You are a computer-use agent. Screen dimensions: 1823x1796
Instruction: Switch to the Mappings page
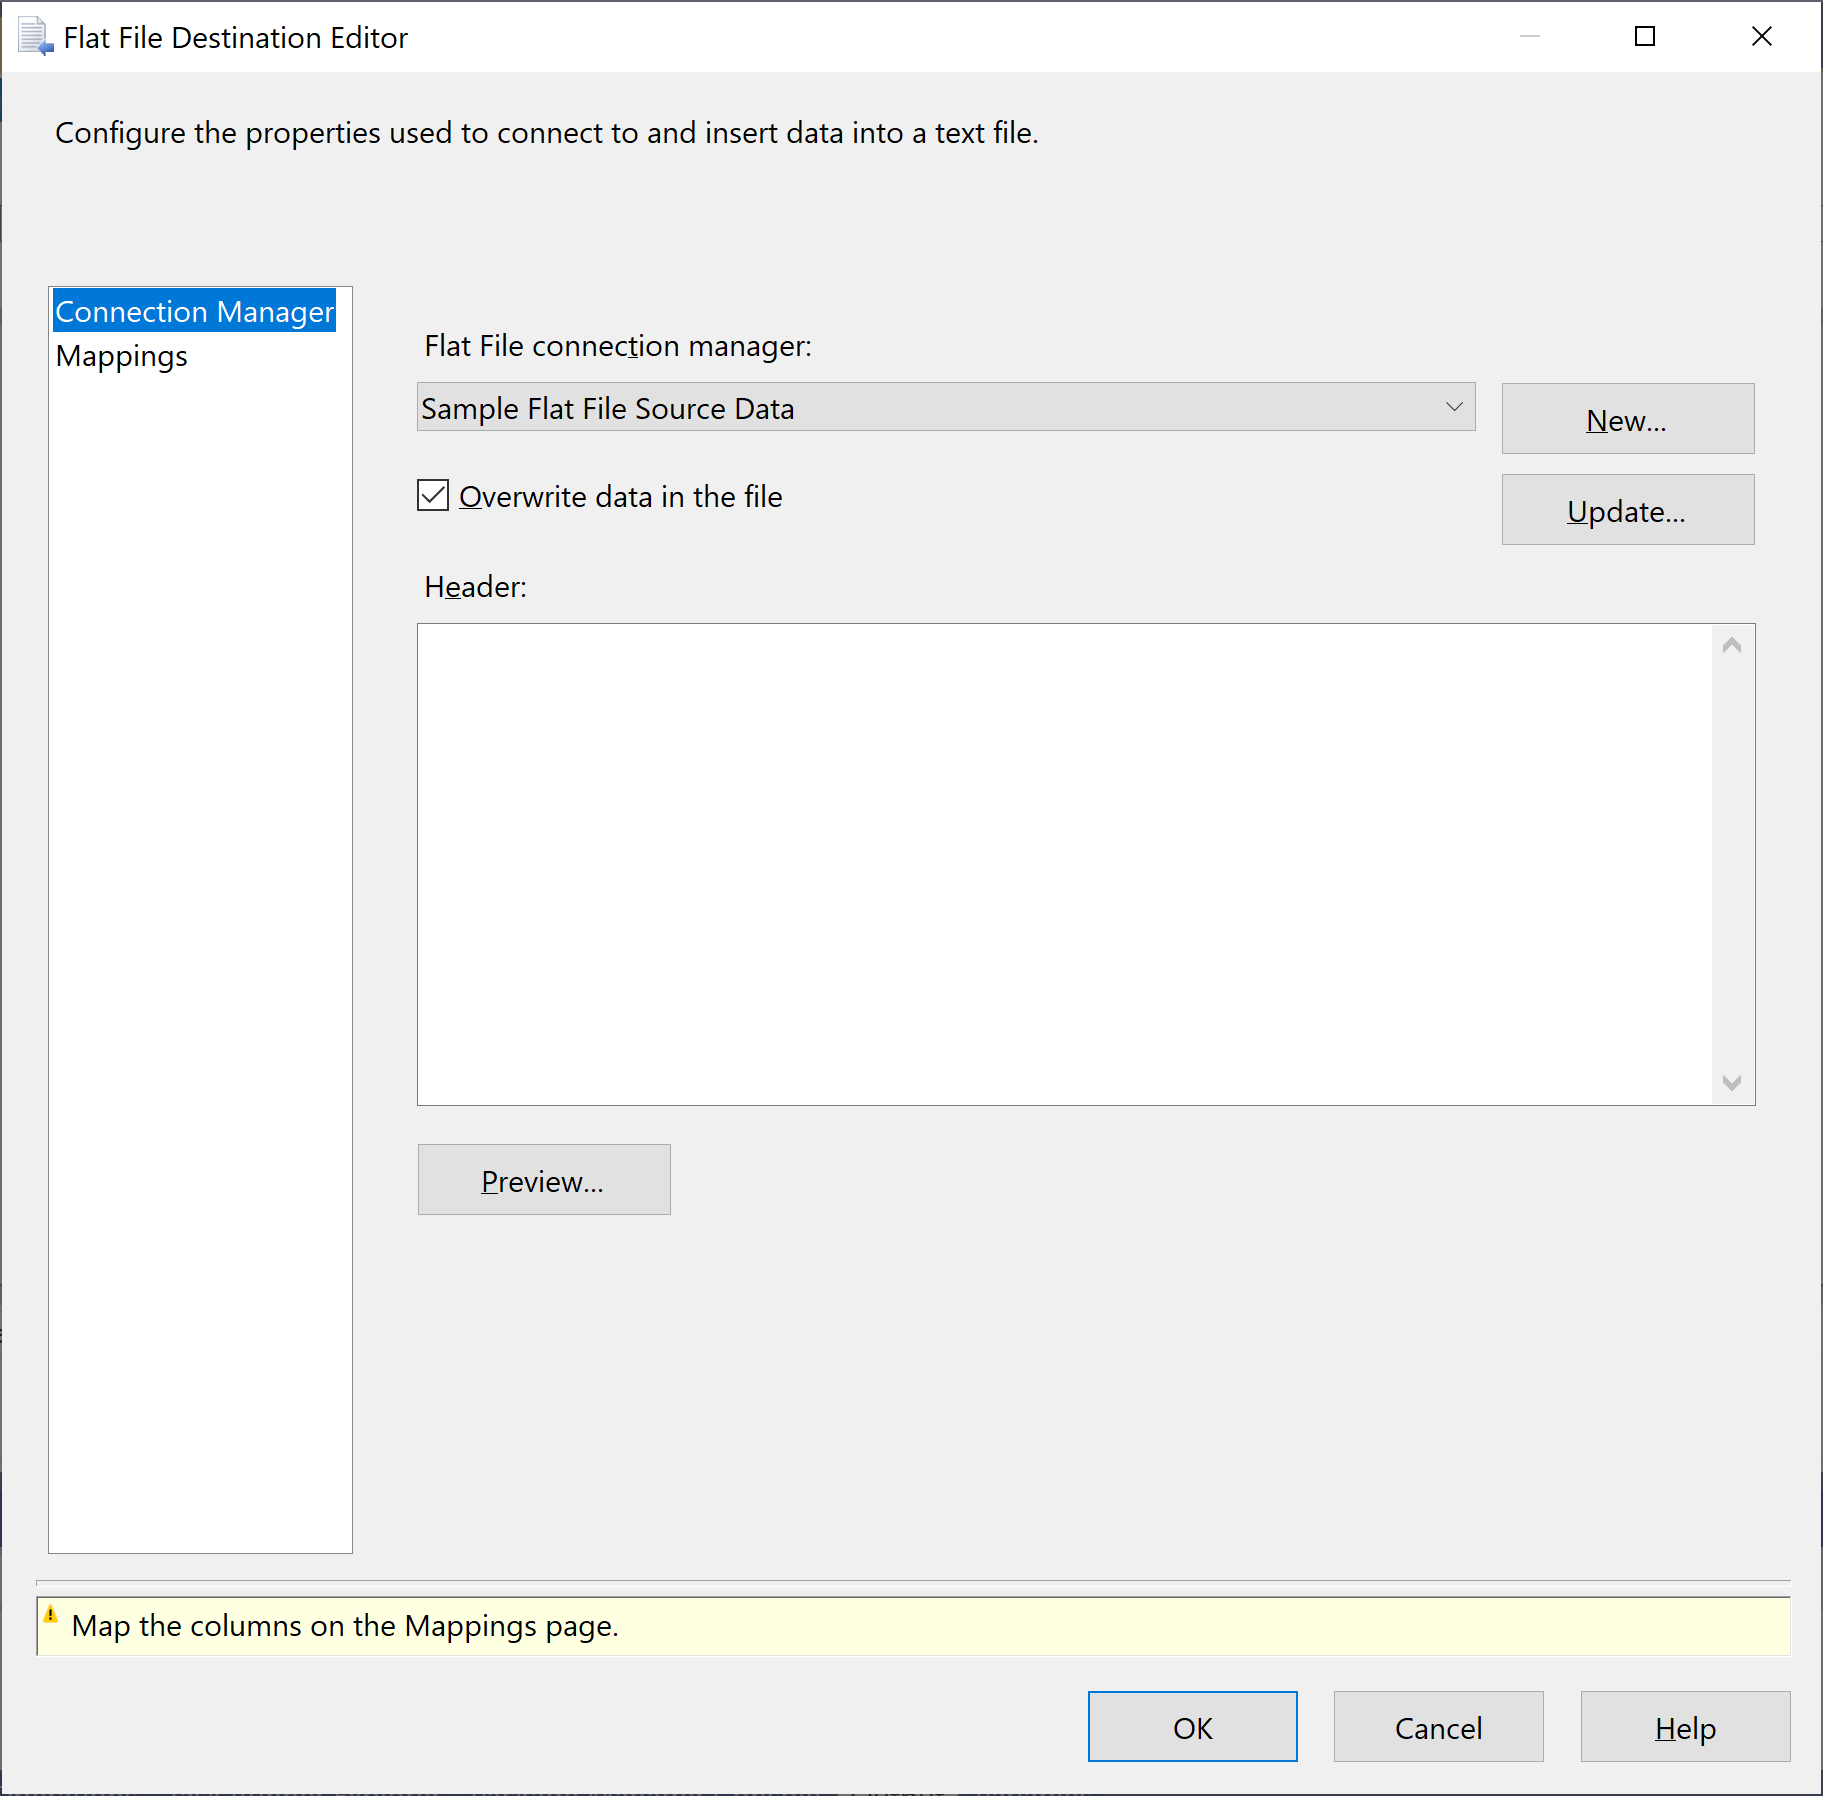click(x=121, y=355)
